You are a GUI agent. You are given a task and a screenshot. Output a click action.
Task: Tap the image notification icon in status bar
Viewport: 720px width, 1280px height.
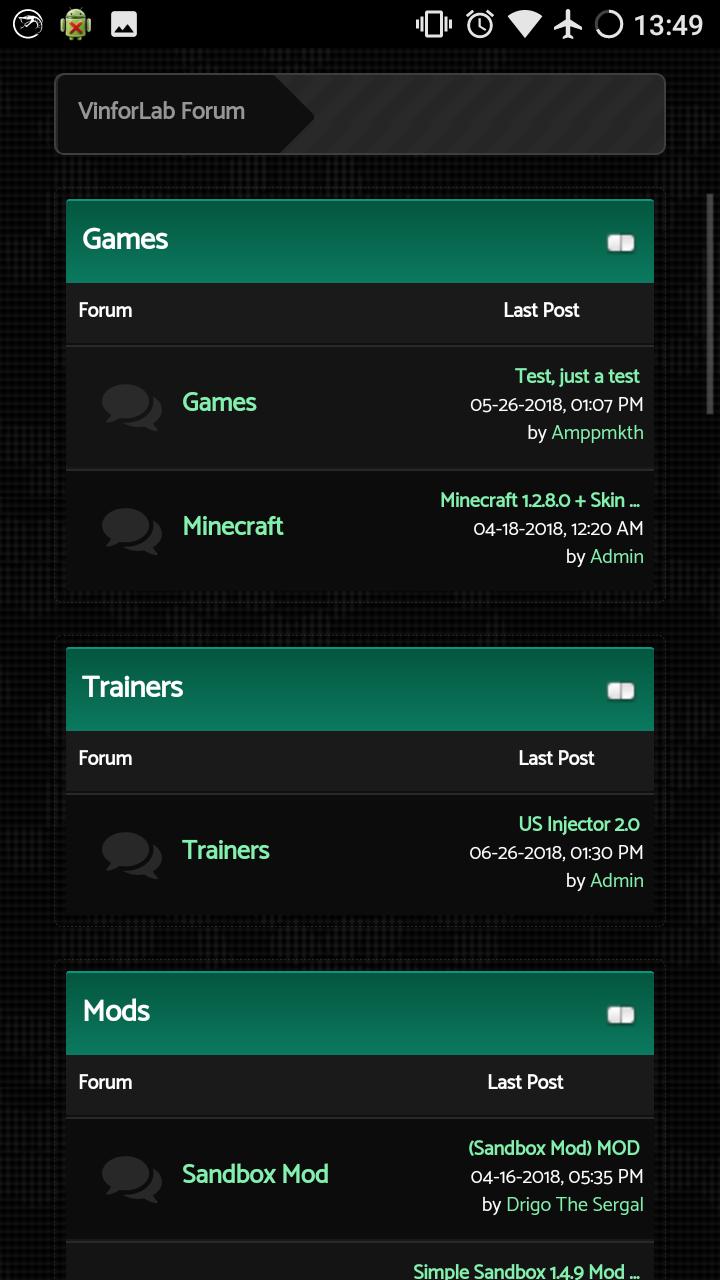tap(124, 24)
